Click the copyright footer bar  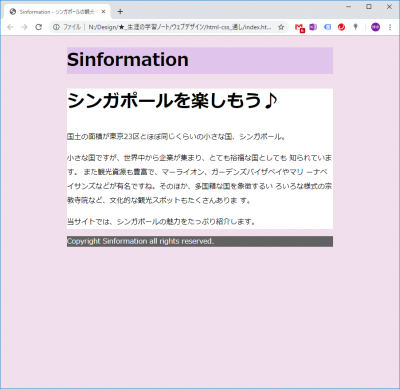(x=200, y=241)
